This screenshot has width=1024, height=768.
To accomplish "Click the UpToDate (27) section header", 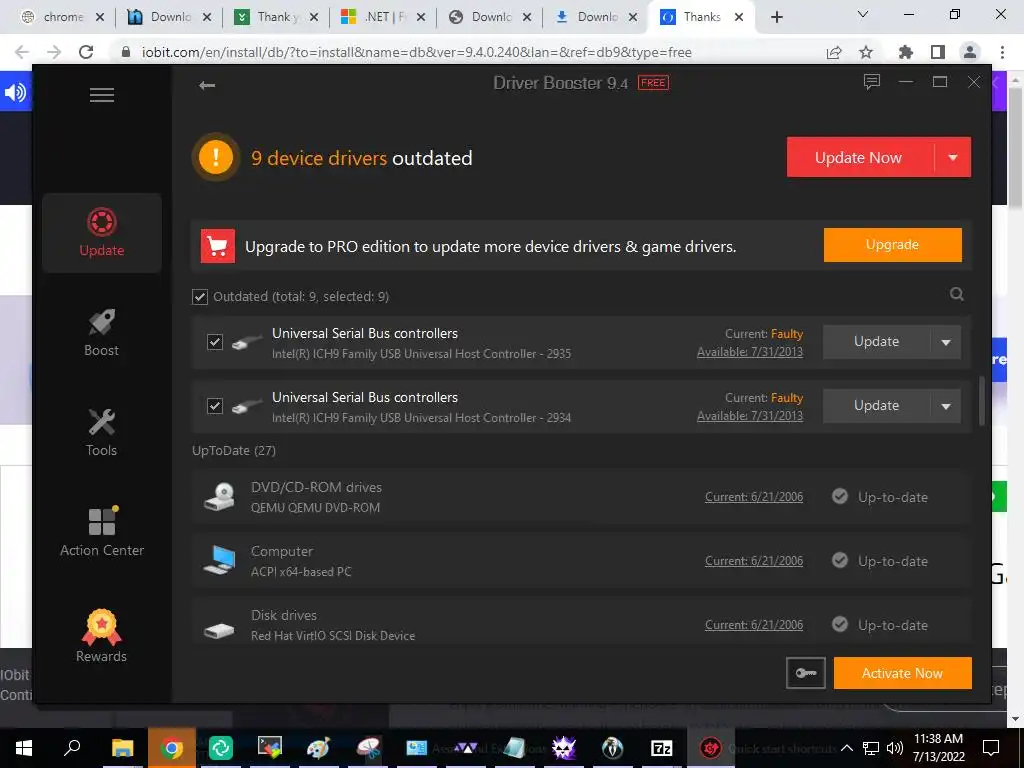I will point(234,451).
